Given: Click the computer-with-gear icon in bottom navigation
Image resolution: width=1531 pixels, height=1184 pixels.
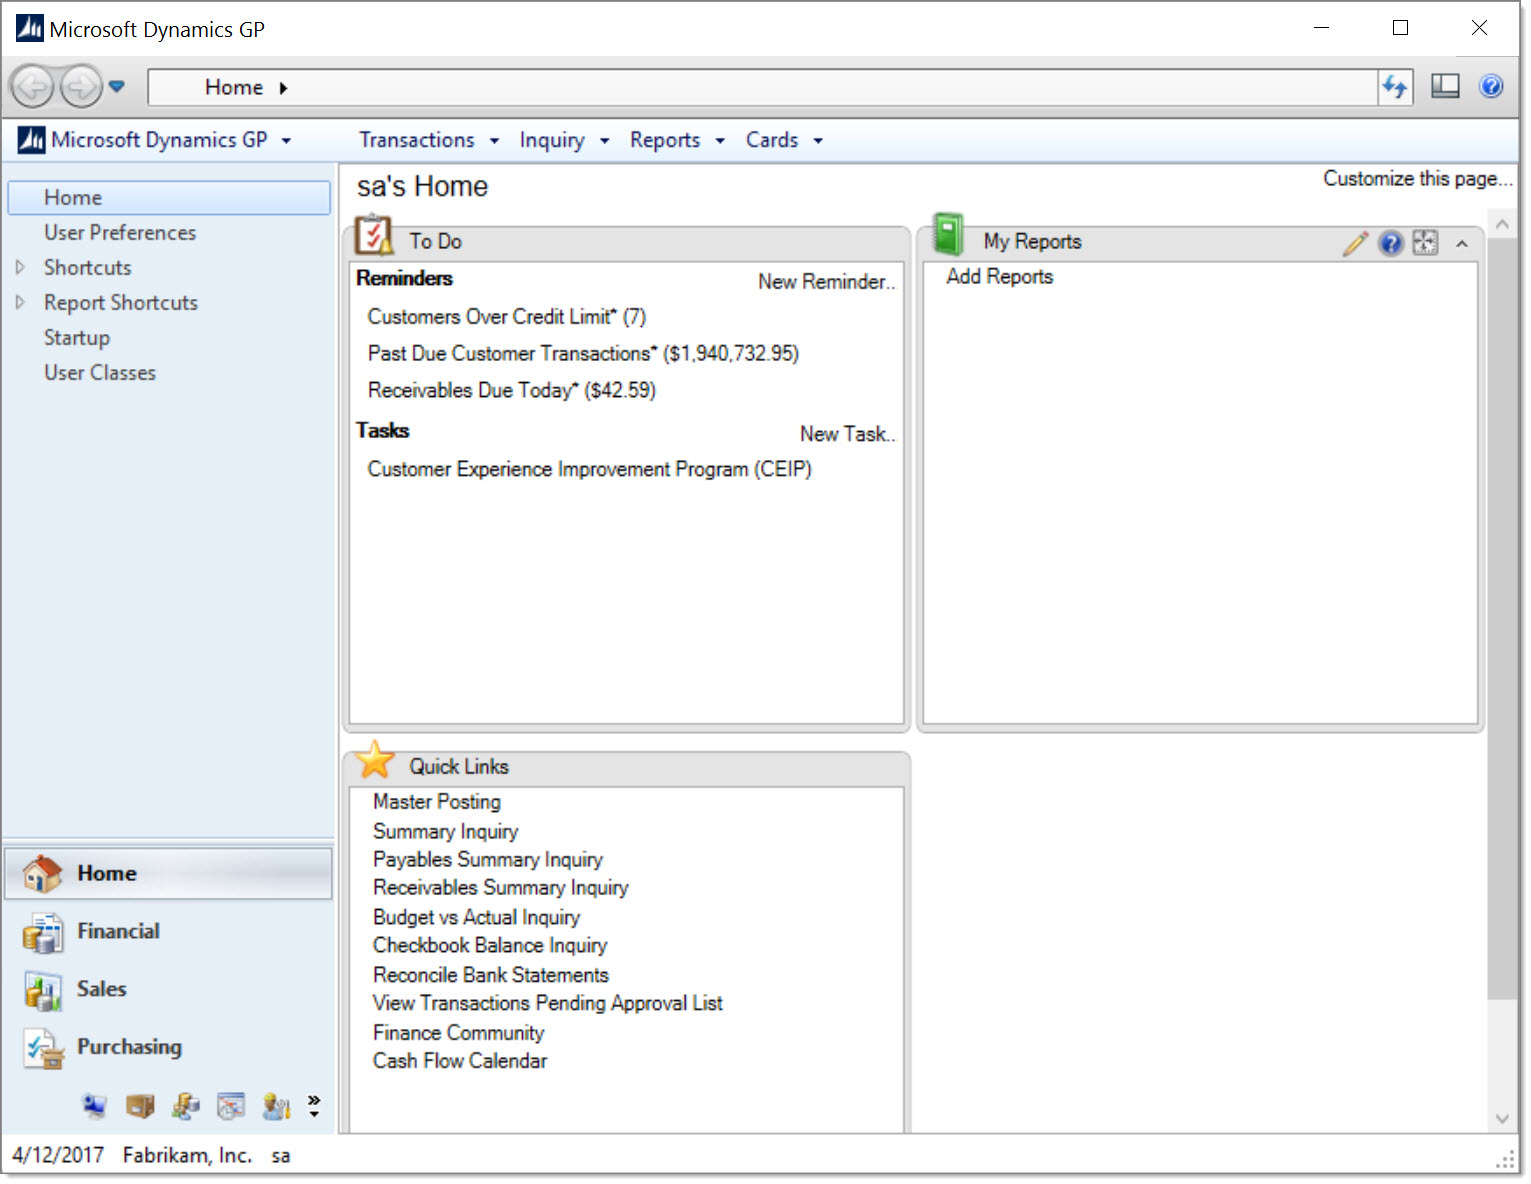Looking at the screenshot, I should [94, 1106].
